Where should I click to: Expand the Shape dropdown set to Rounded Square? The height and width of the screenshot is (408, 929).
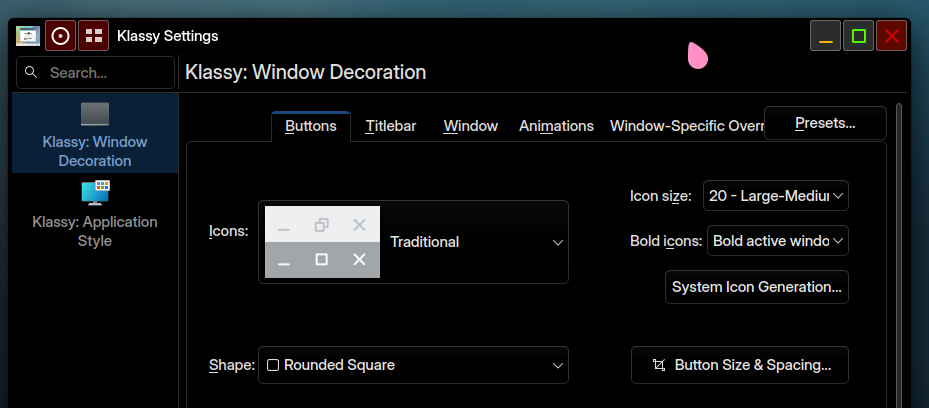tap(413, 365)
